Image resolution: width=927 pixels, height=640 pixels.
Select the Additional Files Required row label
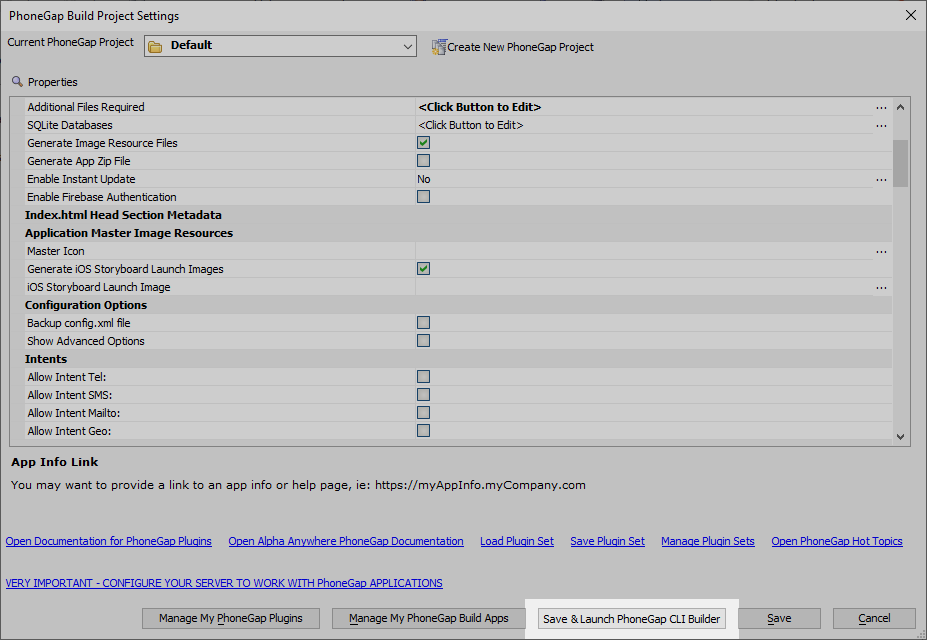tap(86, 107)
